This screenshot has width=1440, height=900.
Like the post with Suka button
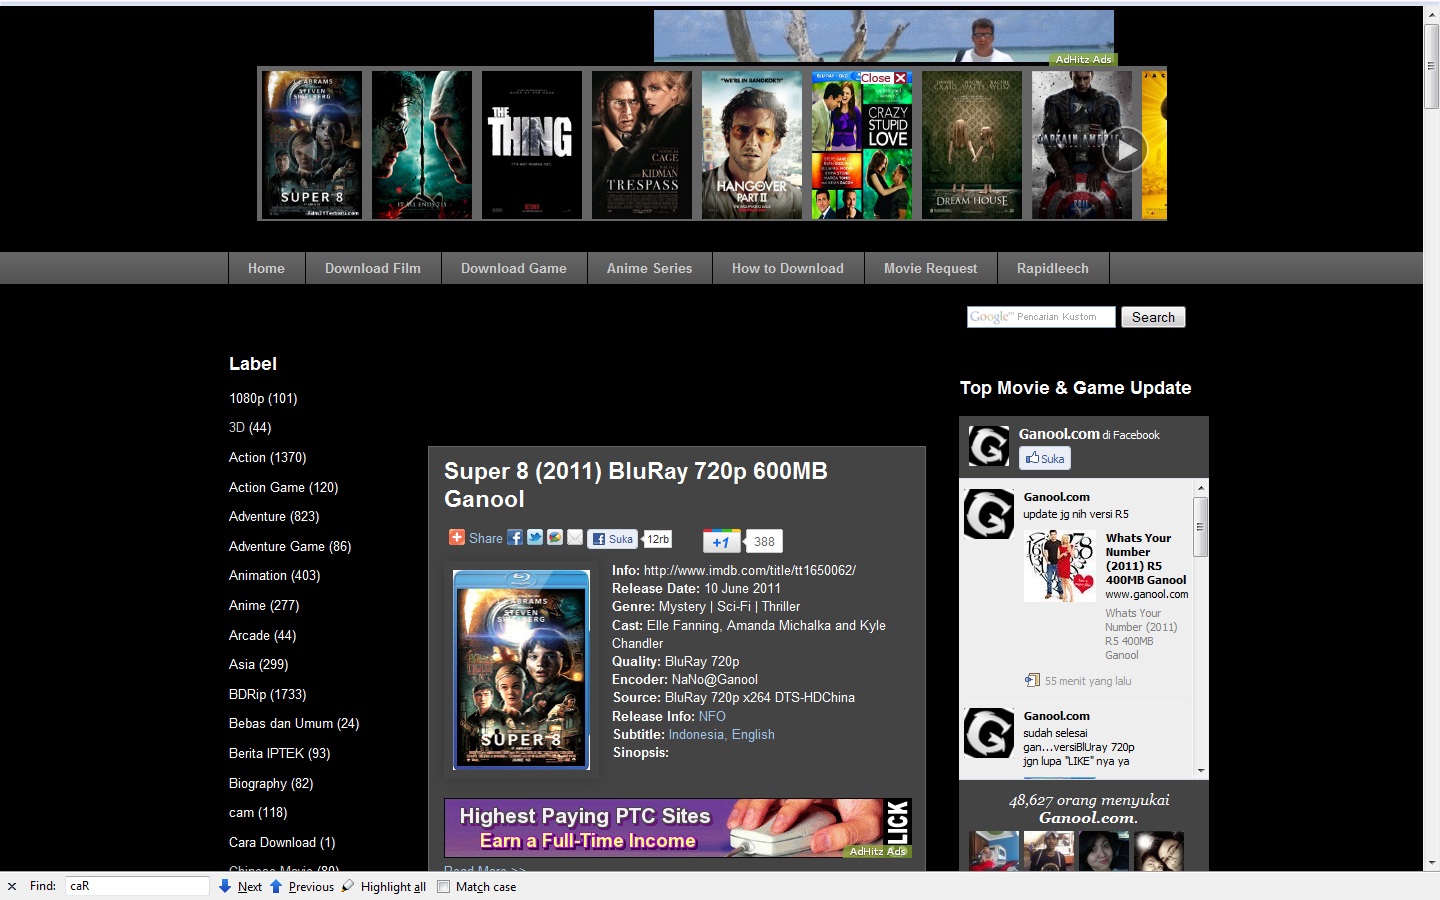tap(613, 539)
